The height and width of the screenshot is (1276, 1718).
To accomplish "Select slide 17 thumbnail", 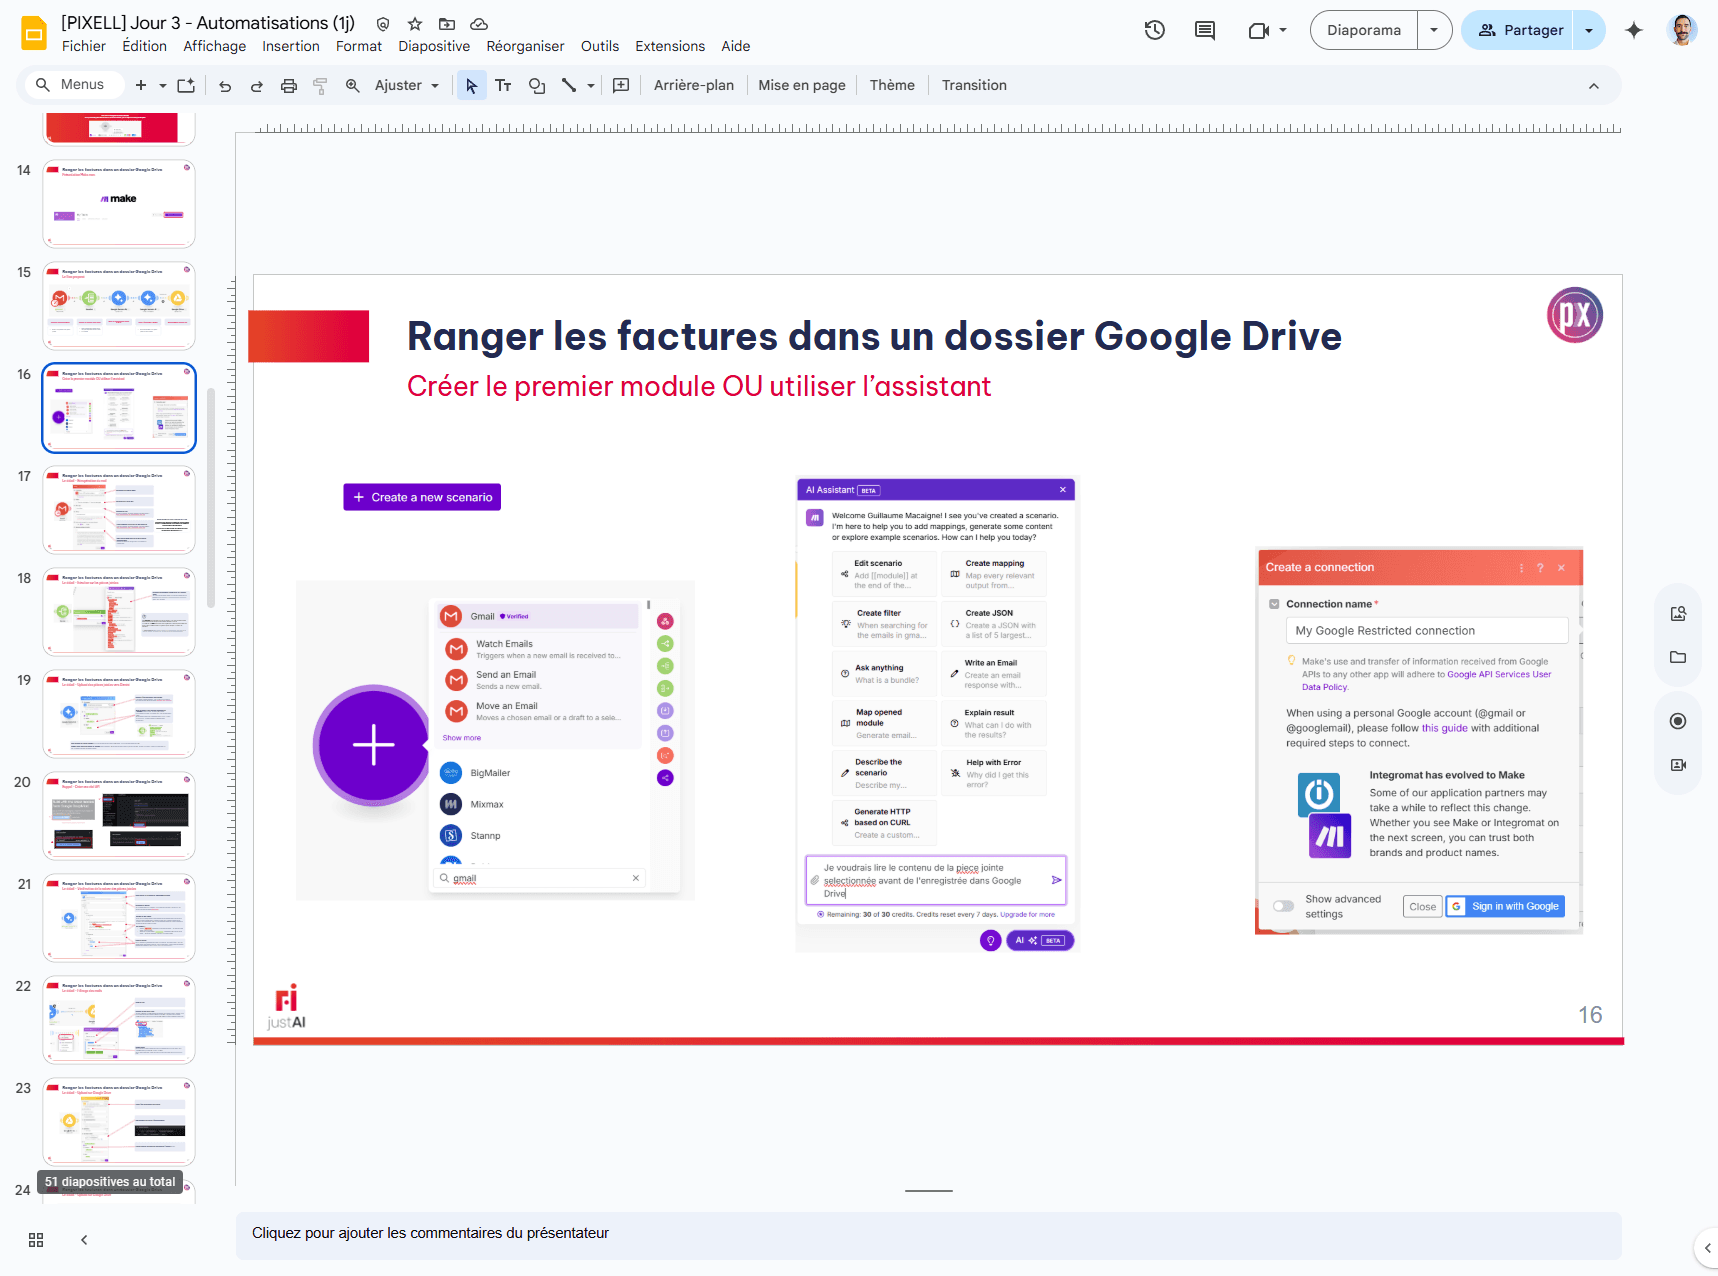I will click(119, 510).
